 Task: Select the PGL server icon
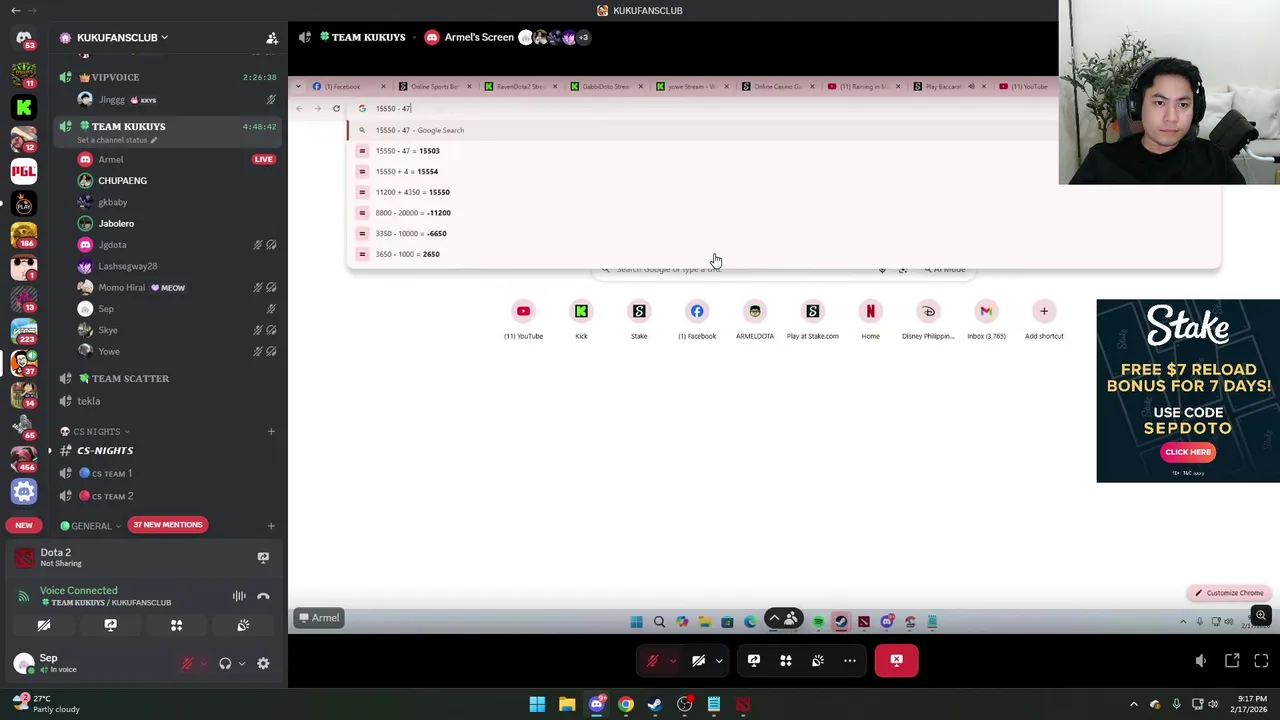[x=24, y=171]
